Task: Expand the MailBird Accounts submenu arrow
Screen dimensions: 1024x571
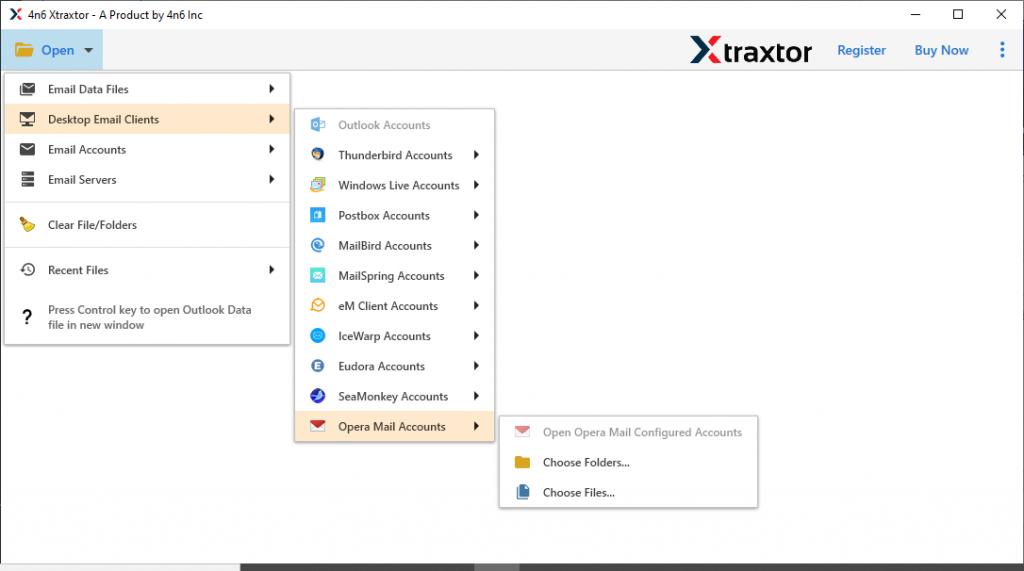Action: click(476, 245)
